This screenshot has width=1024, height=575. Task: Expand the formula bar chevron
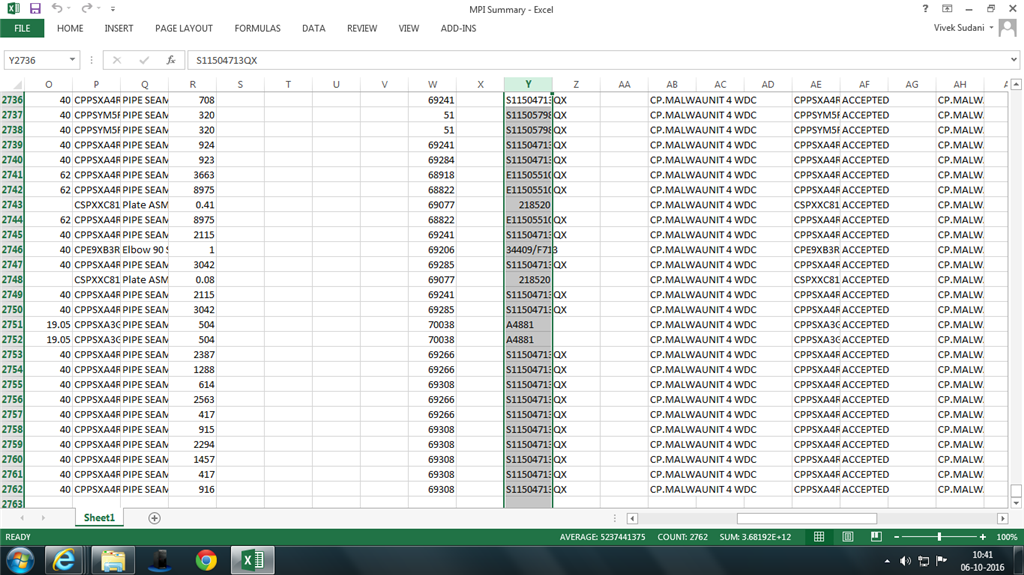[x=1014, y=59]
